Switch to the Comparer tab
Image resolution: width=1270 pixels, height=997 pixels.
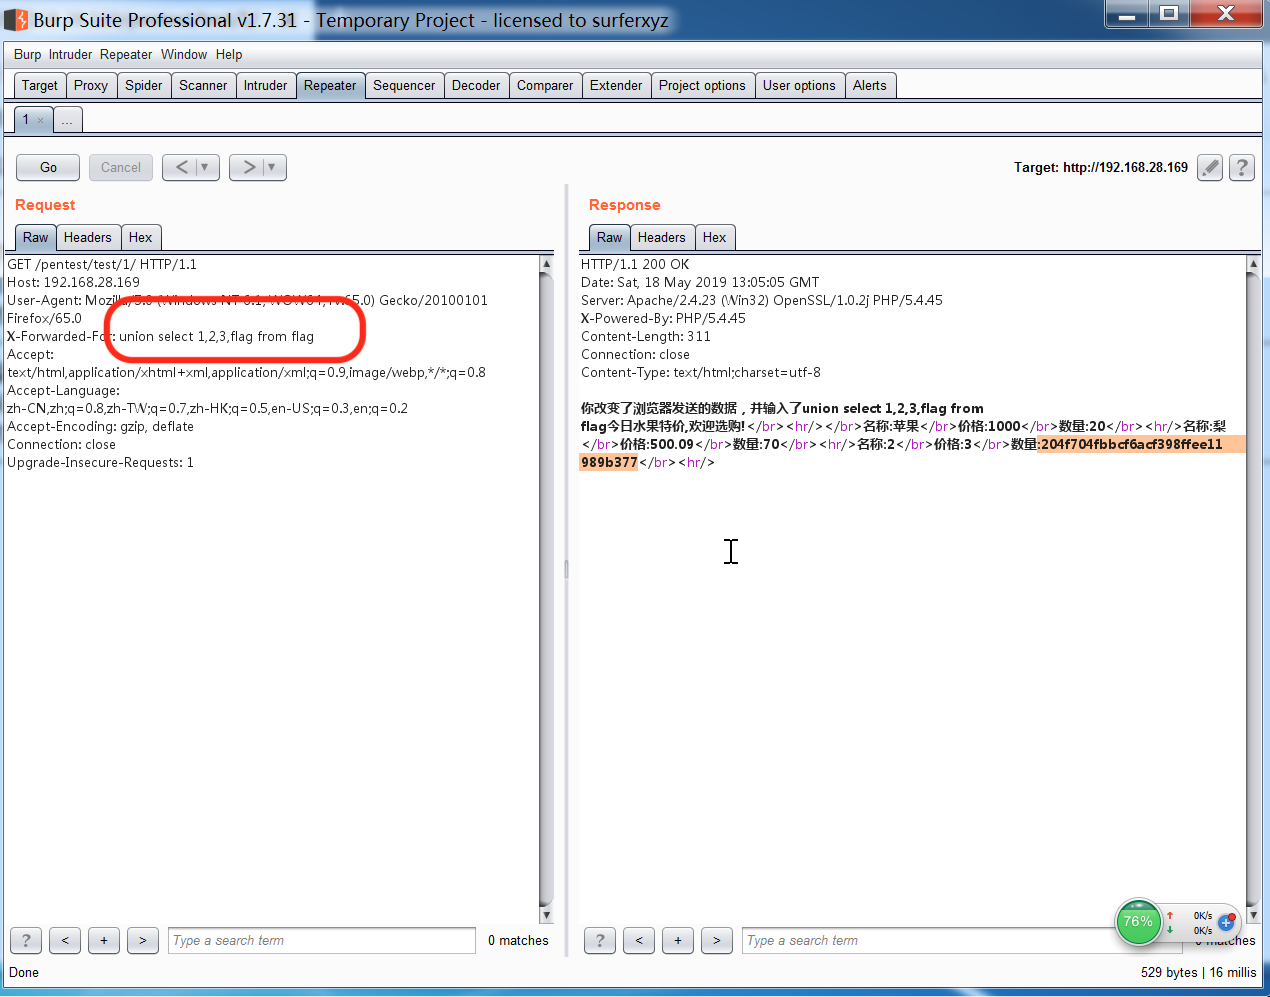tap(545, 85)
